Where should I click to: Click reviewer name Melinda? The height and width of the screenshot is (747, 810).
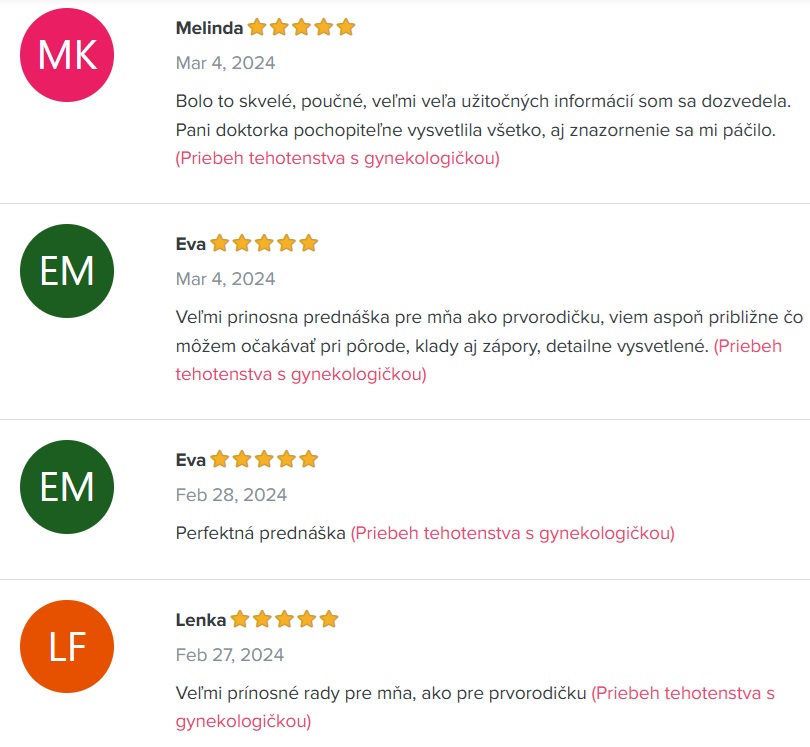(209, 28)
